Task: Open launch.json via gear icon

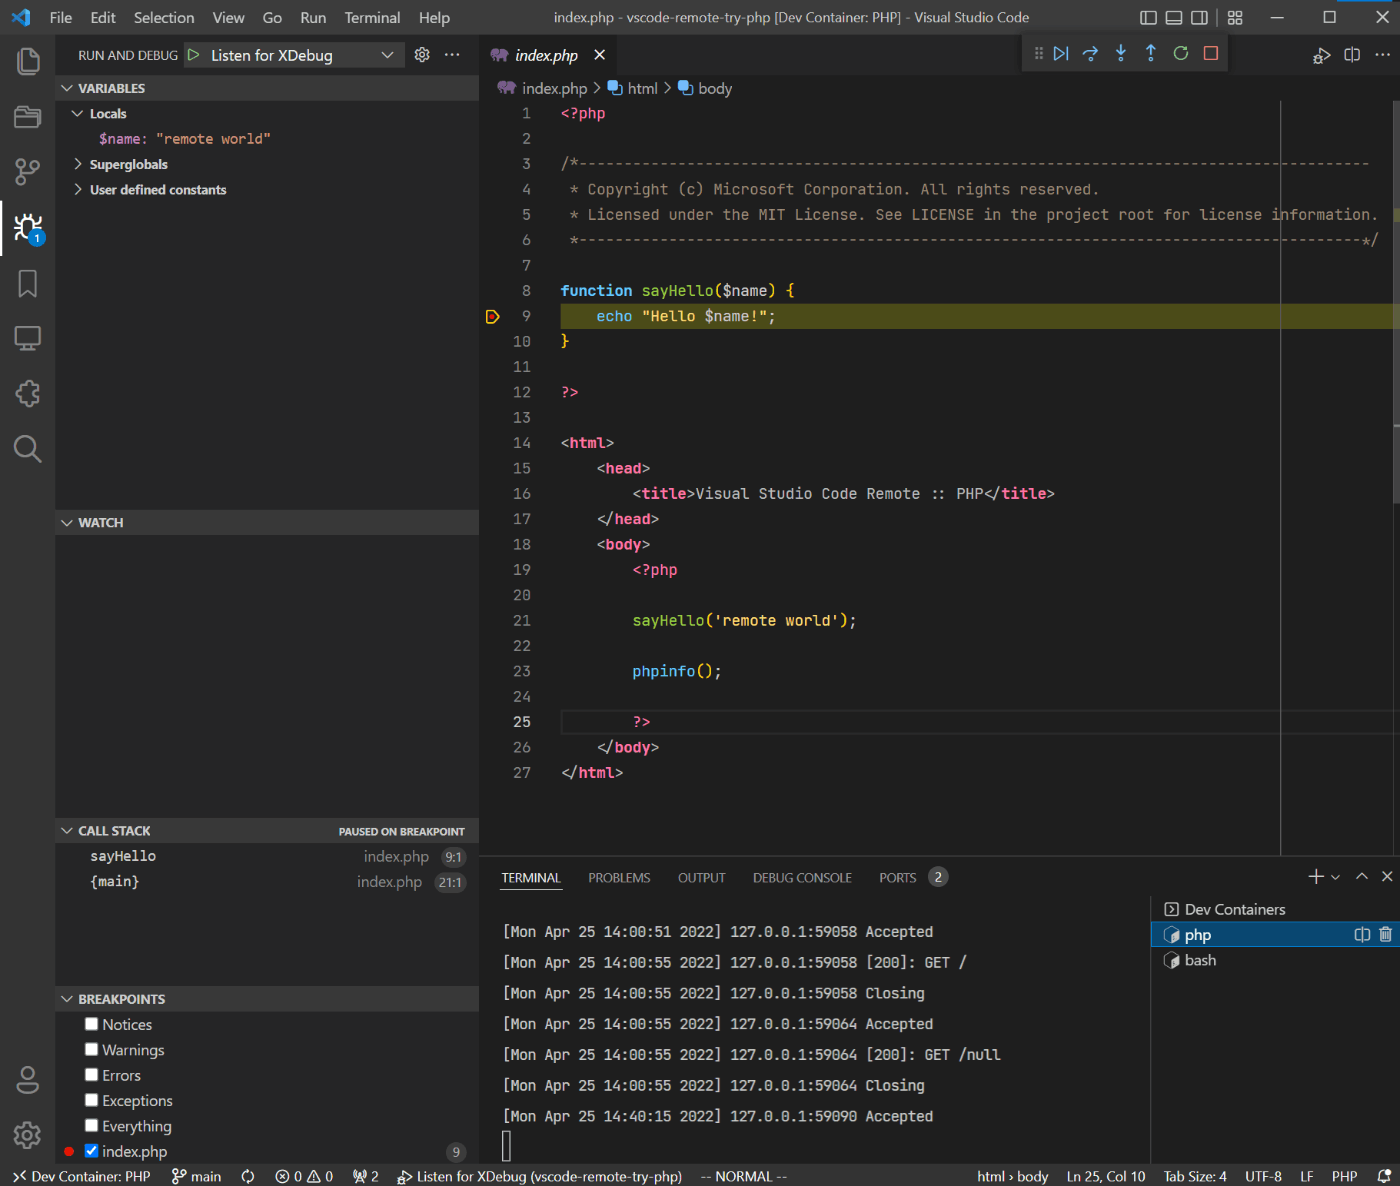Action: (x=422, y=55)
